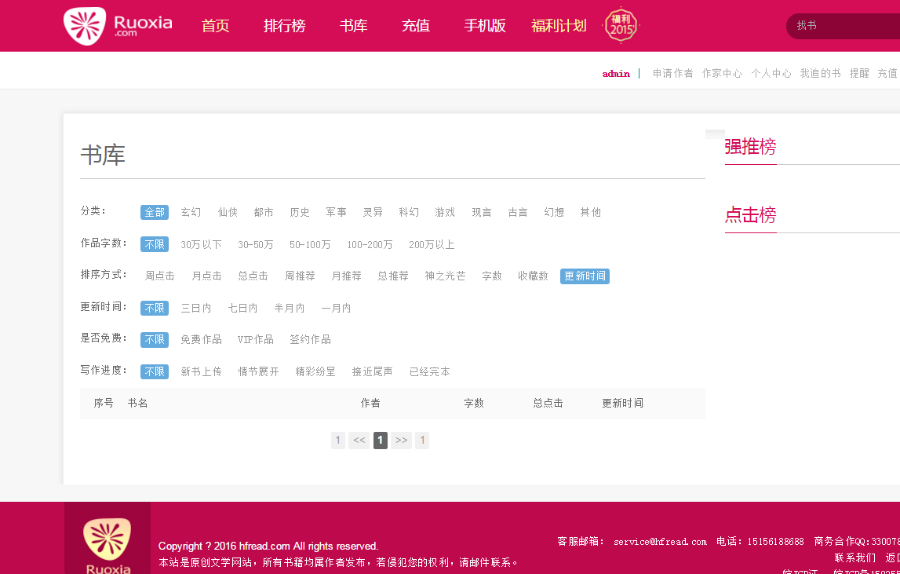
Task: Select 不限 in the 写作进度 row
Action: tap(154, 372)
